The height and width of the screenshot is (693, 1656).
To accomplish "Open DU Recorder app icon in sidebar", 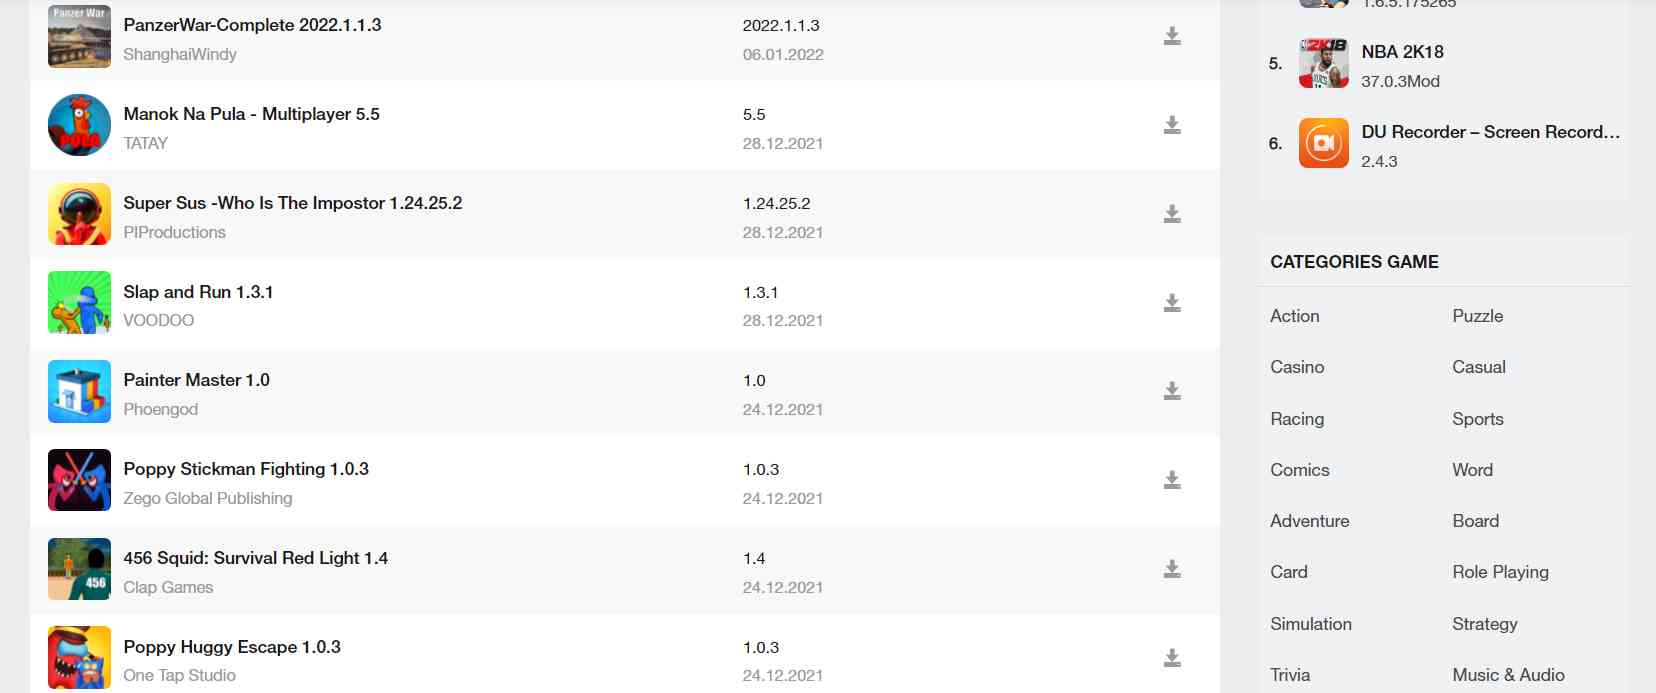I will pyautogui.click(x=1324, y=143).
